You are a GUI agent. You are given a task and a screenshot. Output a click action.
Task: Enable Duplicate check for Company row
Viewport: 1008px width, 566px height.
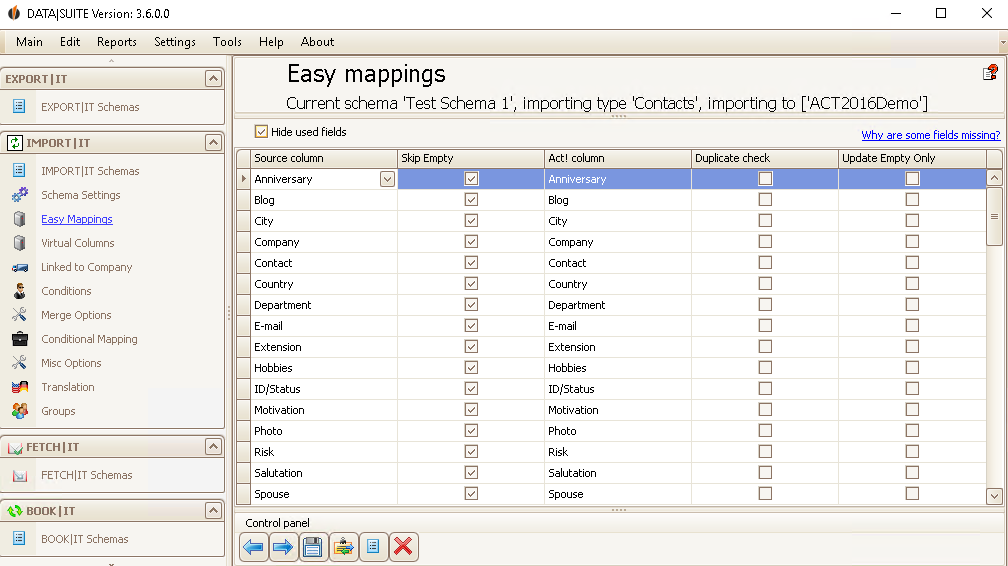[x=765, y=242]
